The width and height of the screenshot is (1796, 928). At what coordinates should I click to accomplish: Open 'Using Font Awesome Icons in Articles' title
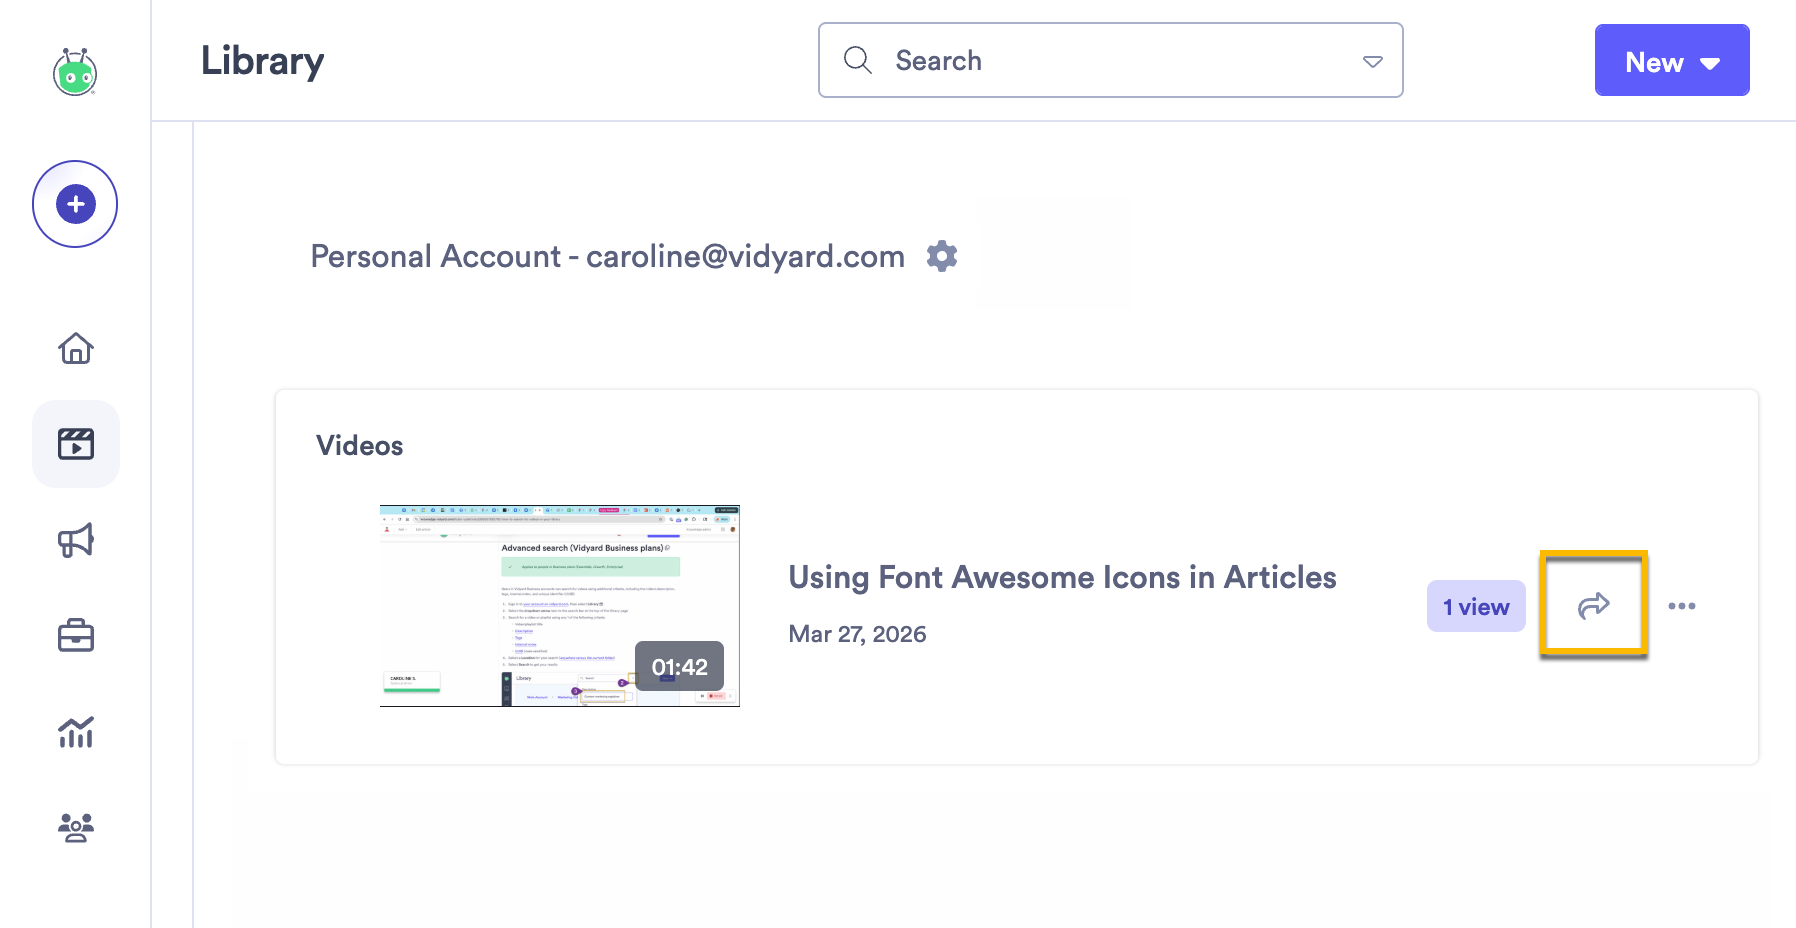[x=1062, y=577]
